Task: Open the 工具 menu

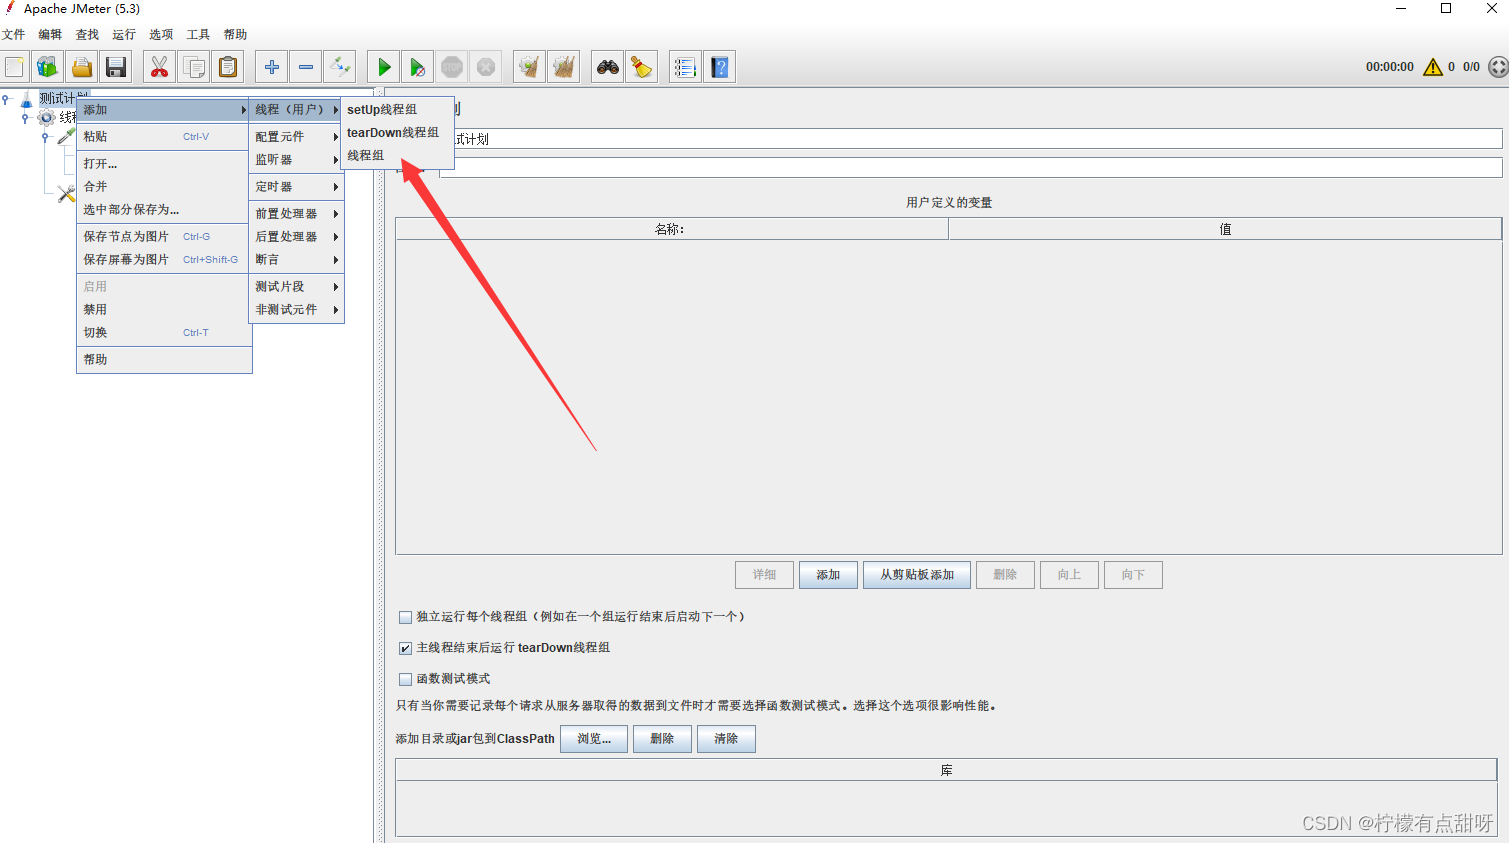Action: pos(198,35)
